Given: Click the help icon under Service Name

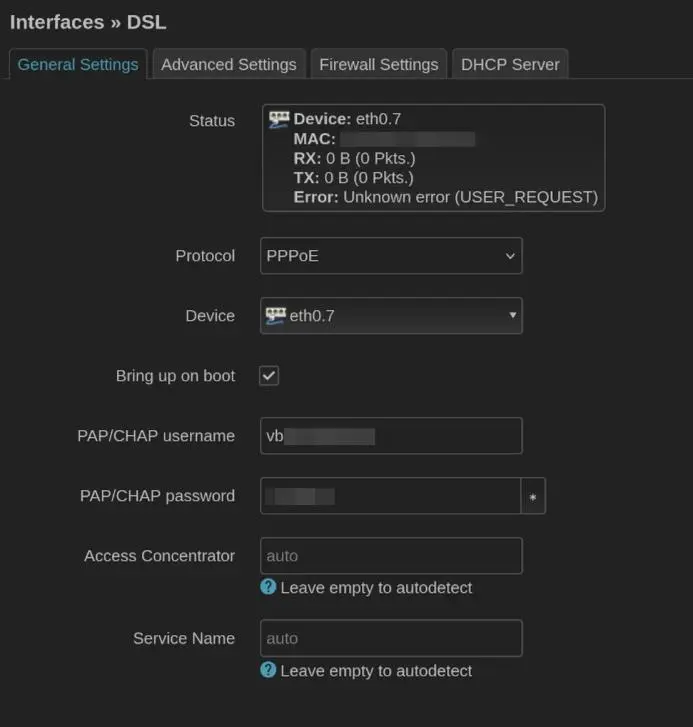Looking at the screenshot, I should coord(268,670).
